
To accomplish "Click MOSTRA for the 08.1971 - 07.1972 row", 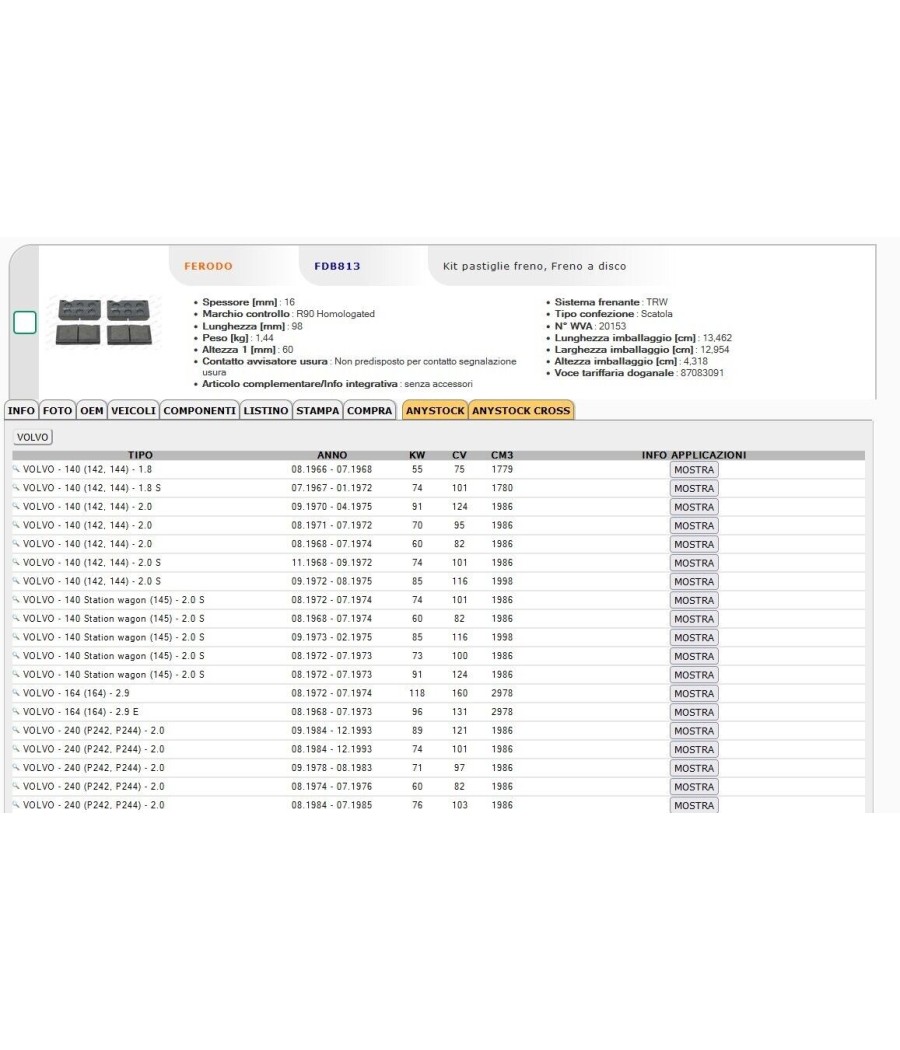I will [x=694, y=526].
